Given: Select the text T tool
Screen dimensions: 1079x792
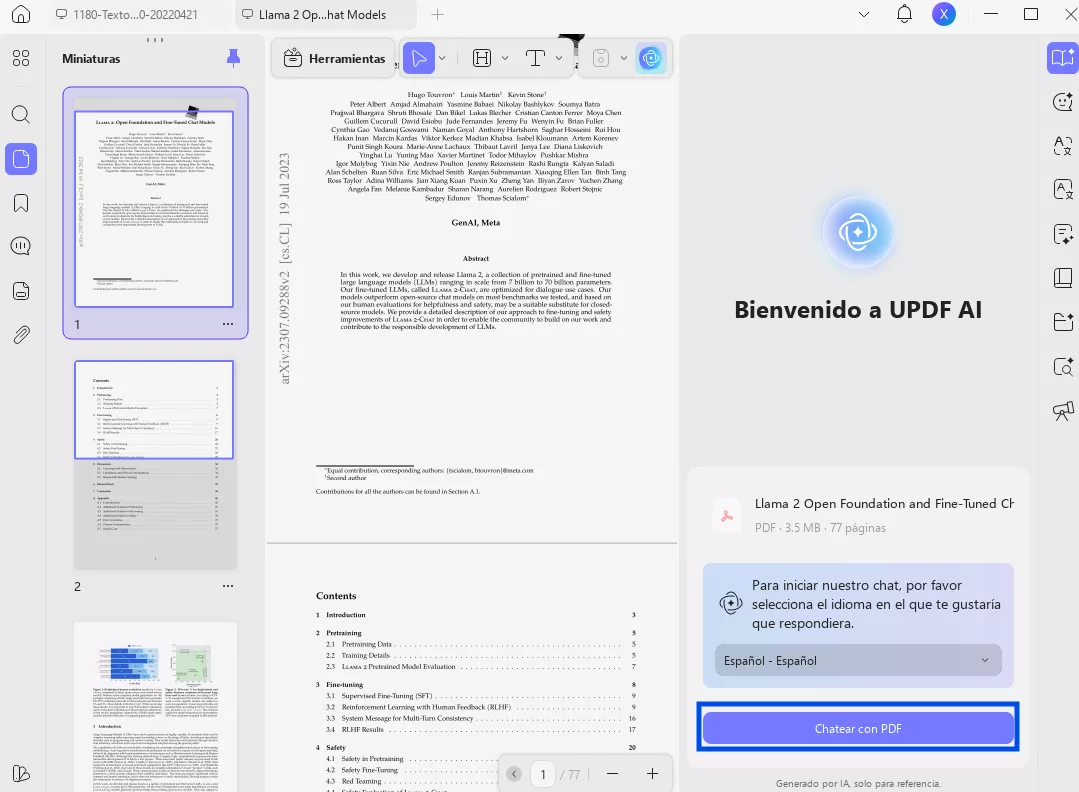Looking at the screenshot, I should pos(535,58).
